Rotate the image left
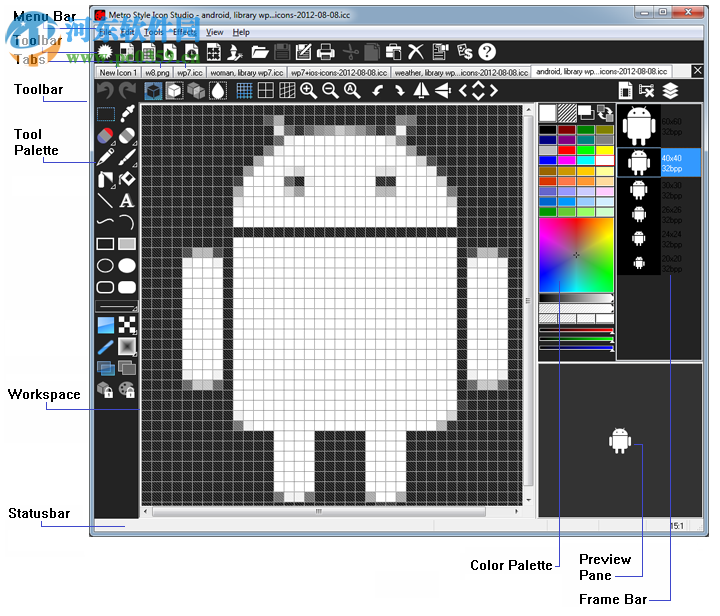 click(x=377, y=90)
